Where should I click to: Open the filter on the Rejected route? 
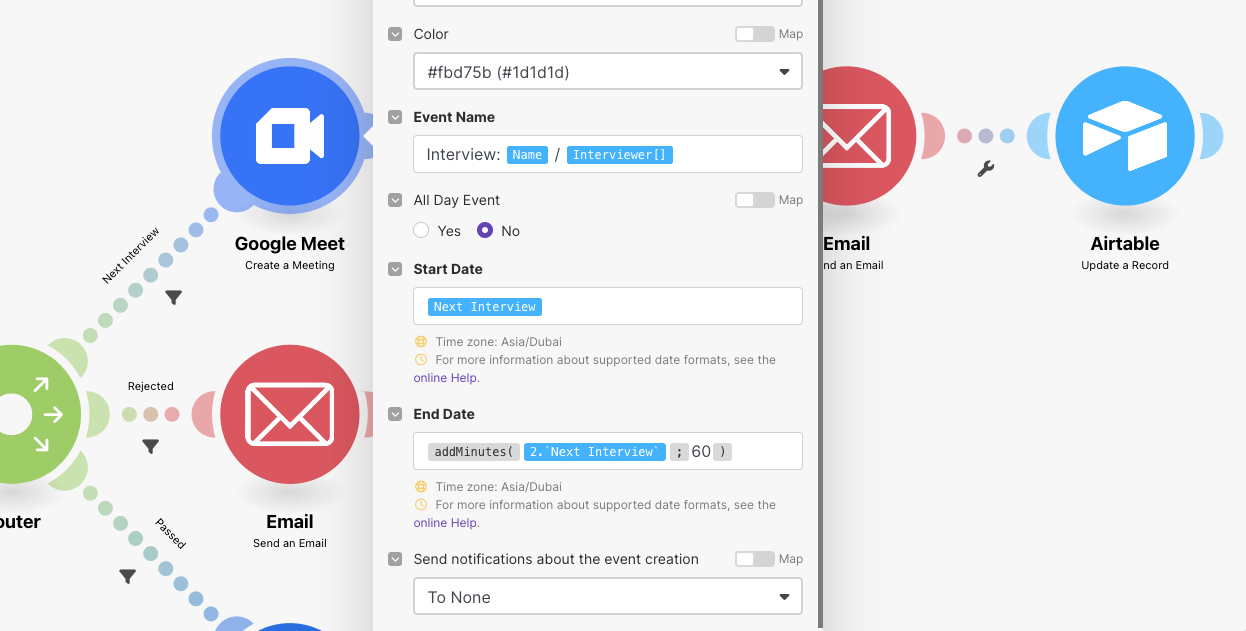[x=150, y=446]
